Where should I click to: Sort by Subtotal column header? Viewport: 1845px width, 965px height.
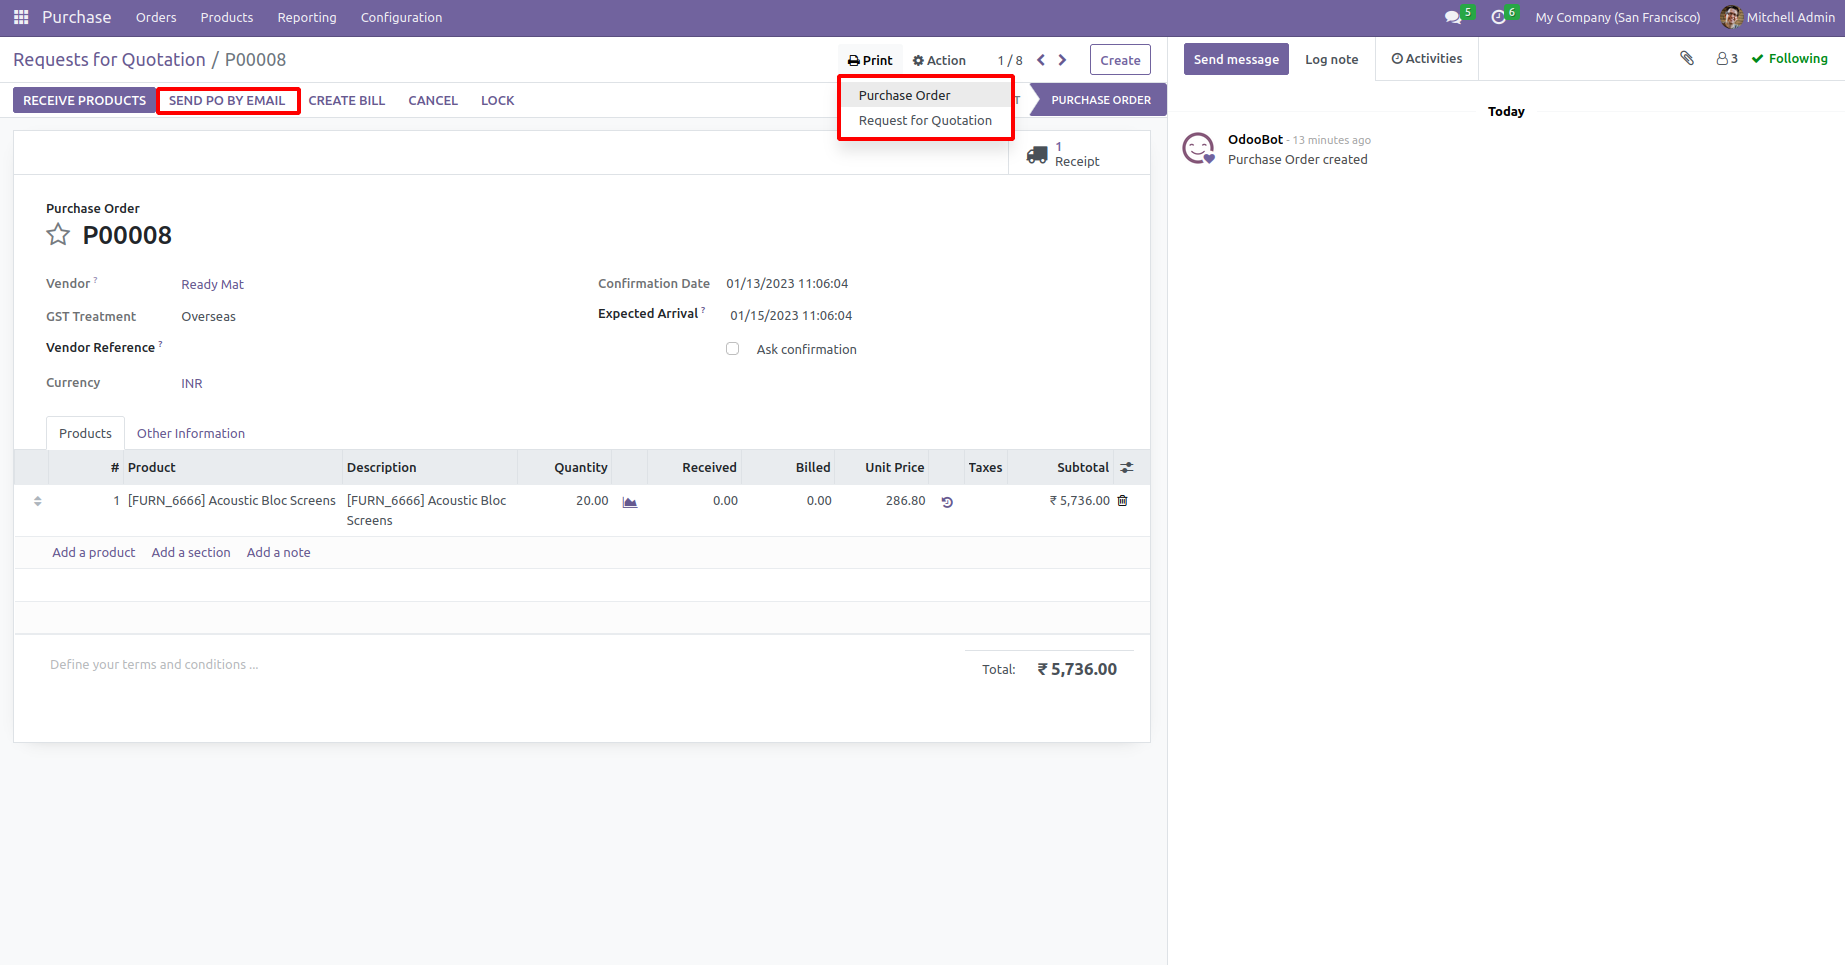click(1060, 467)
